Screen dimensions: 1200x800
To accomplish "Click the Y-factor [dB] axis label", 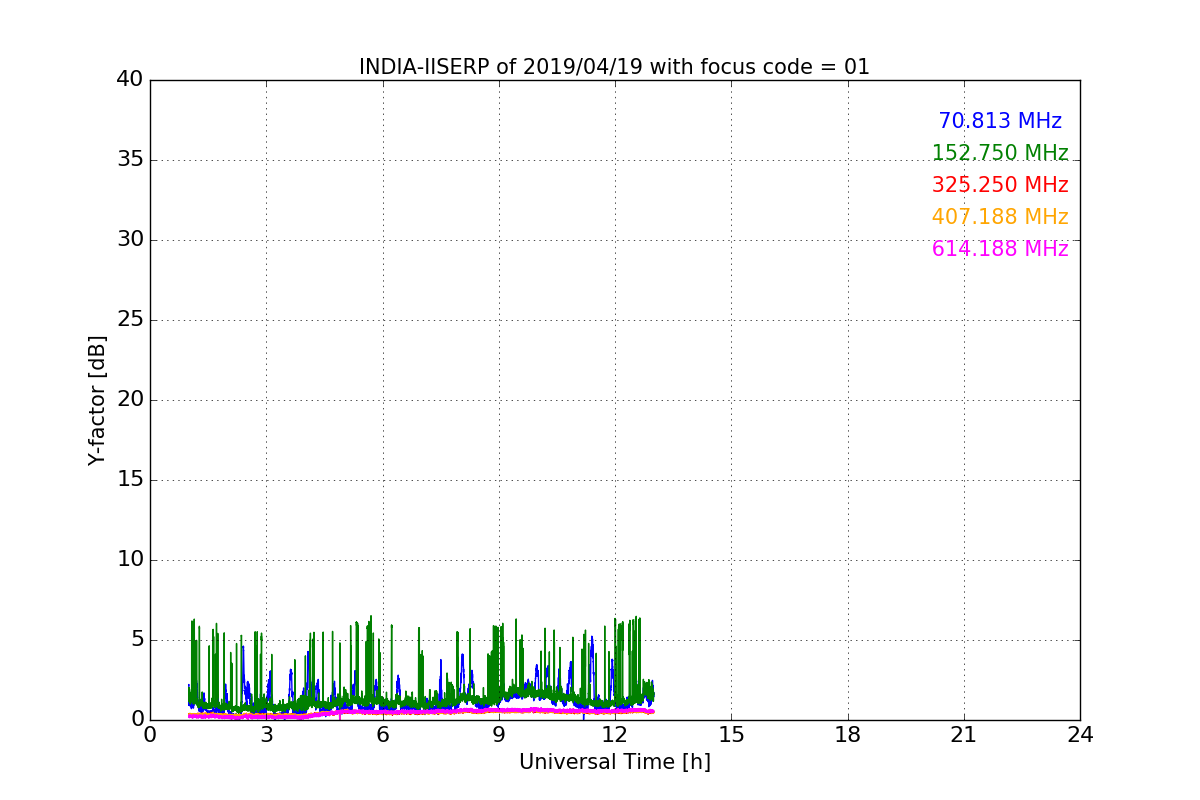I will pos(97,400).
